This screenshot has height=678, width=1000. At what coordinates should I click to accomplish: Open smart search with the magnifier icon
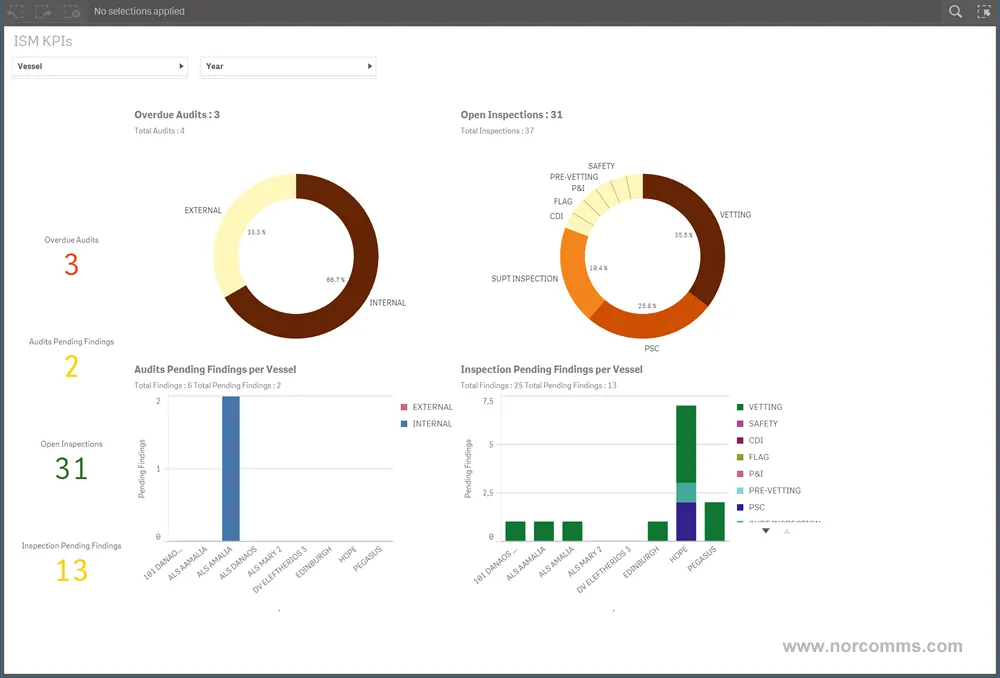956,11
